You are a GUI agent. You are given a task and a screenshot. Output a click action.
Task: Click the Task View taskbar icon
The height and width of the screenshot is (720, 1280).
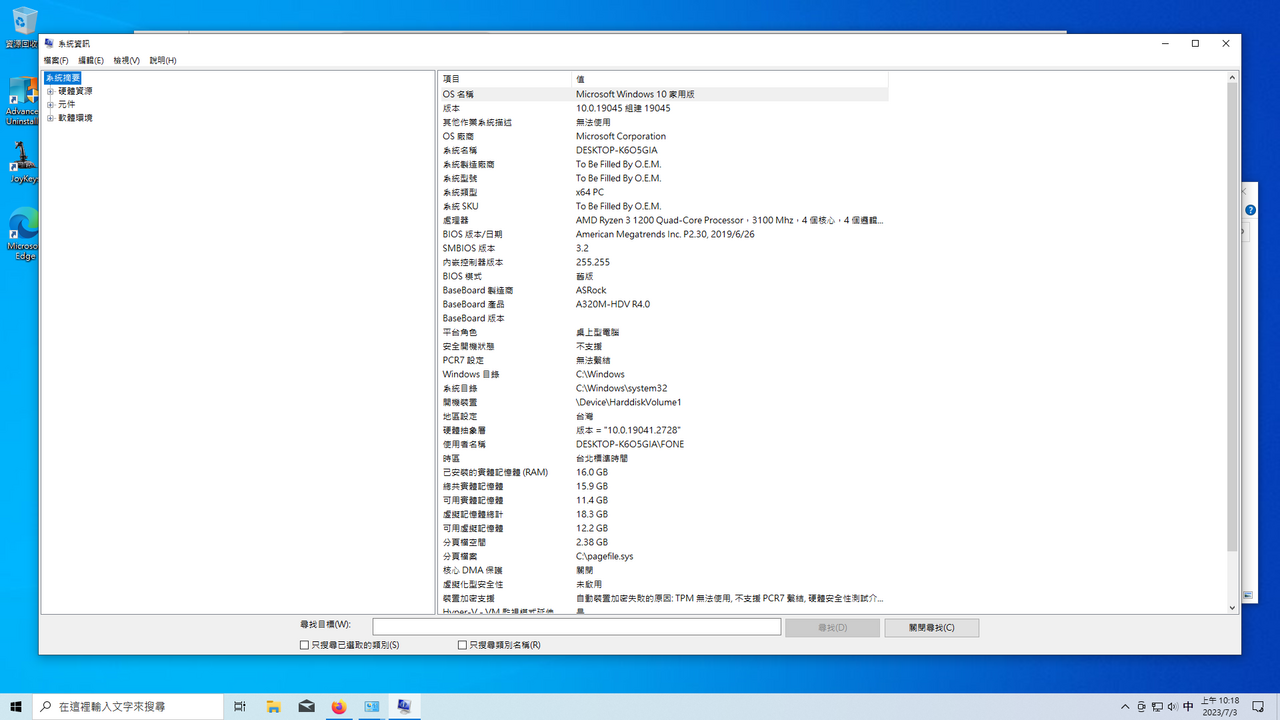coord(240,706)
